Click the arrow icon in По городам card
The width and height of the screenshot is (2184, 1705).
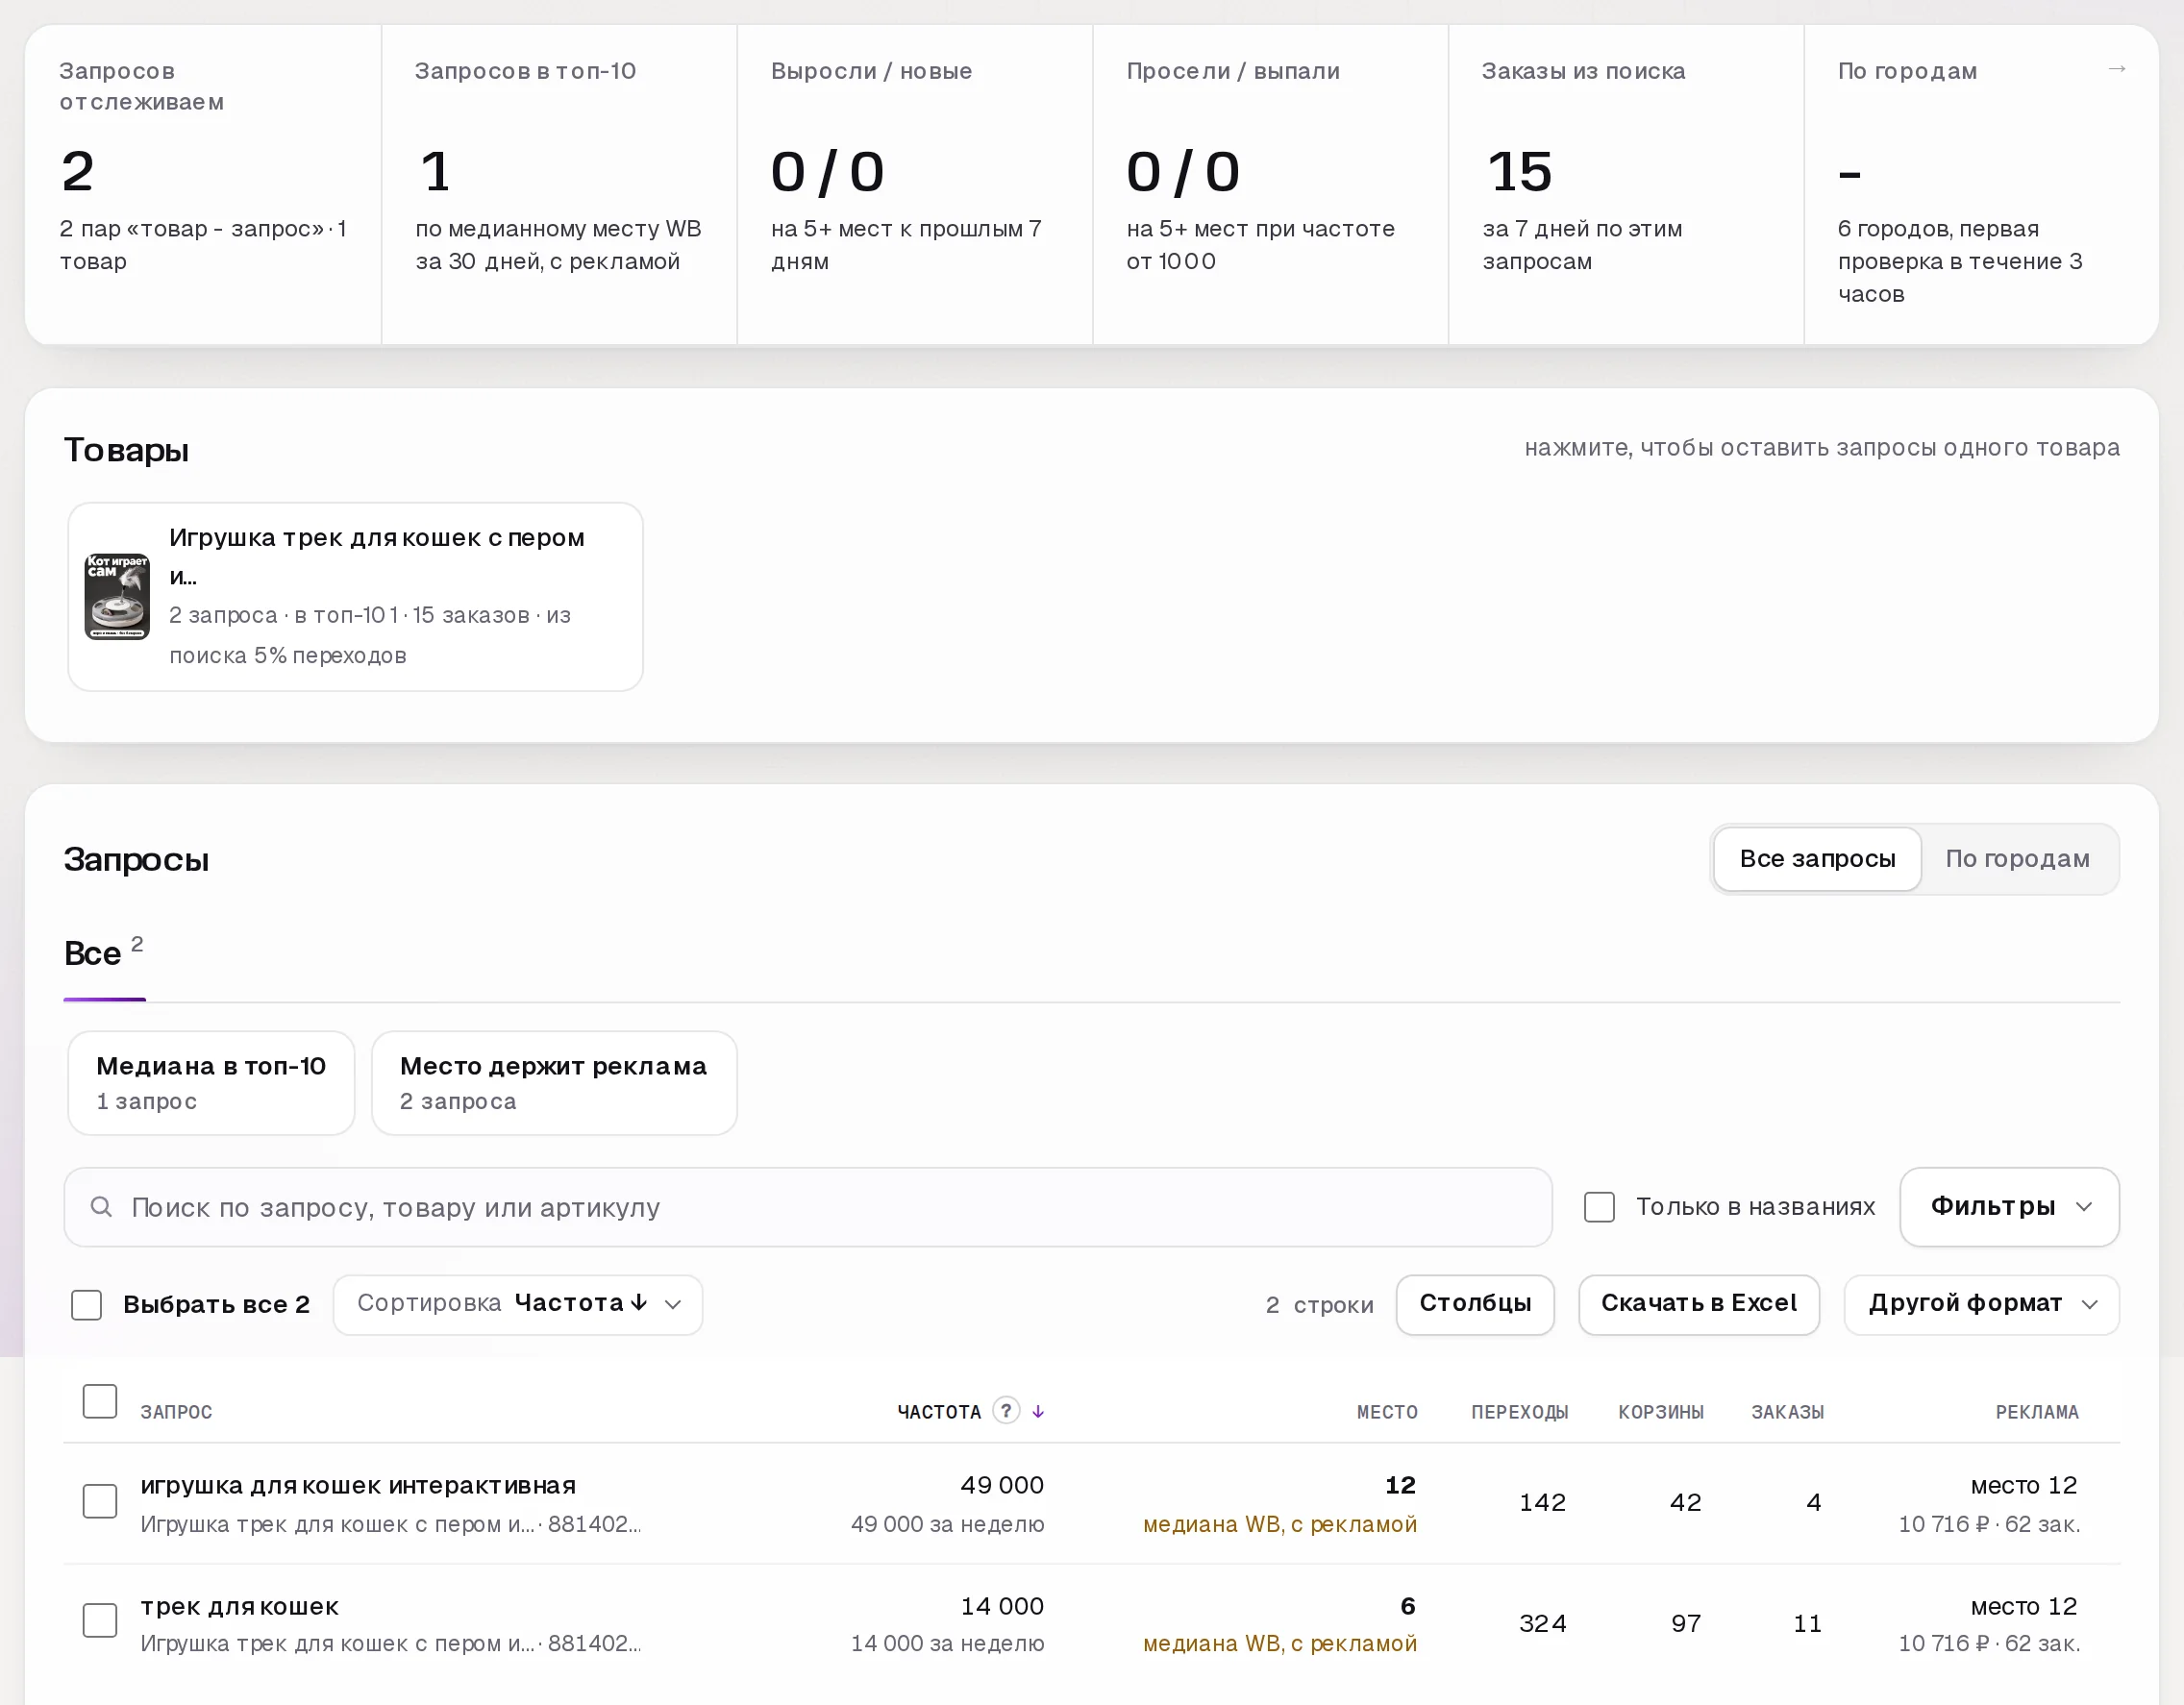pos(2116,69)
